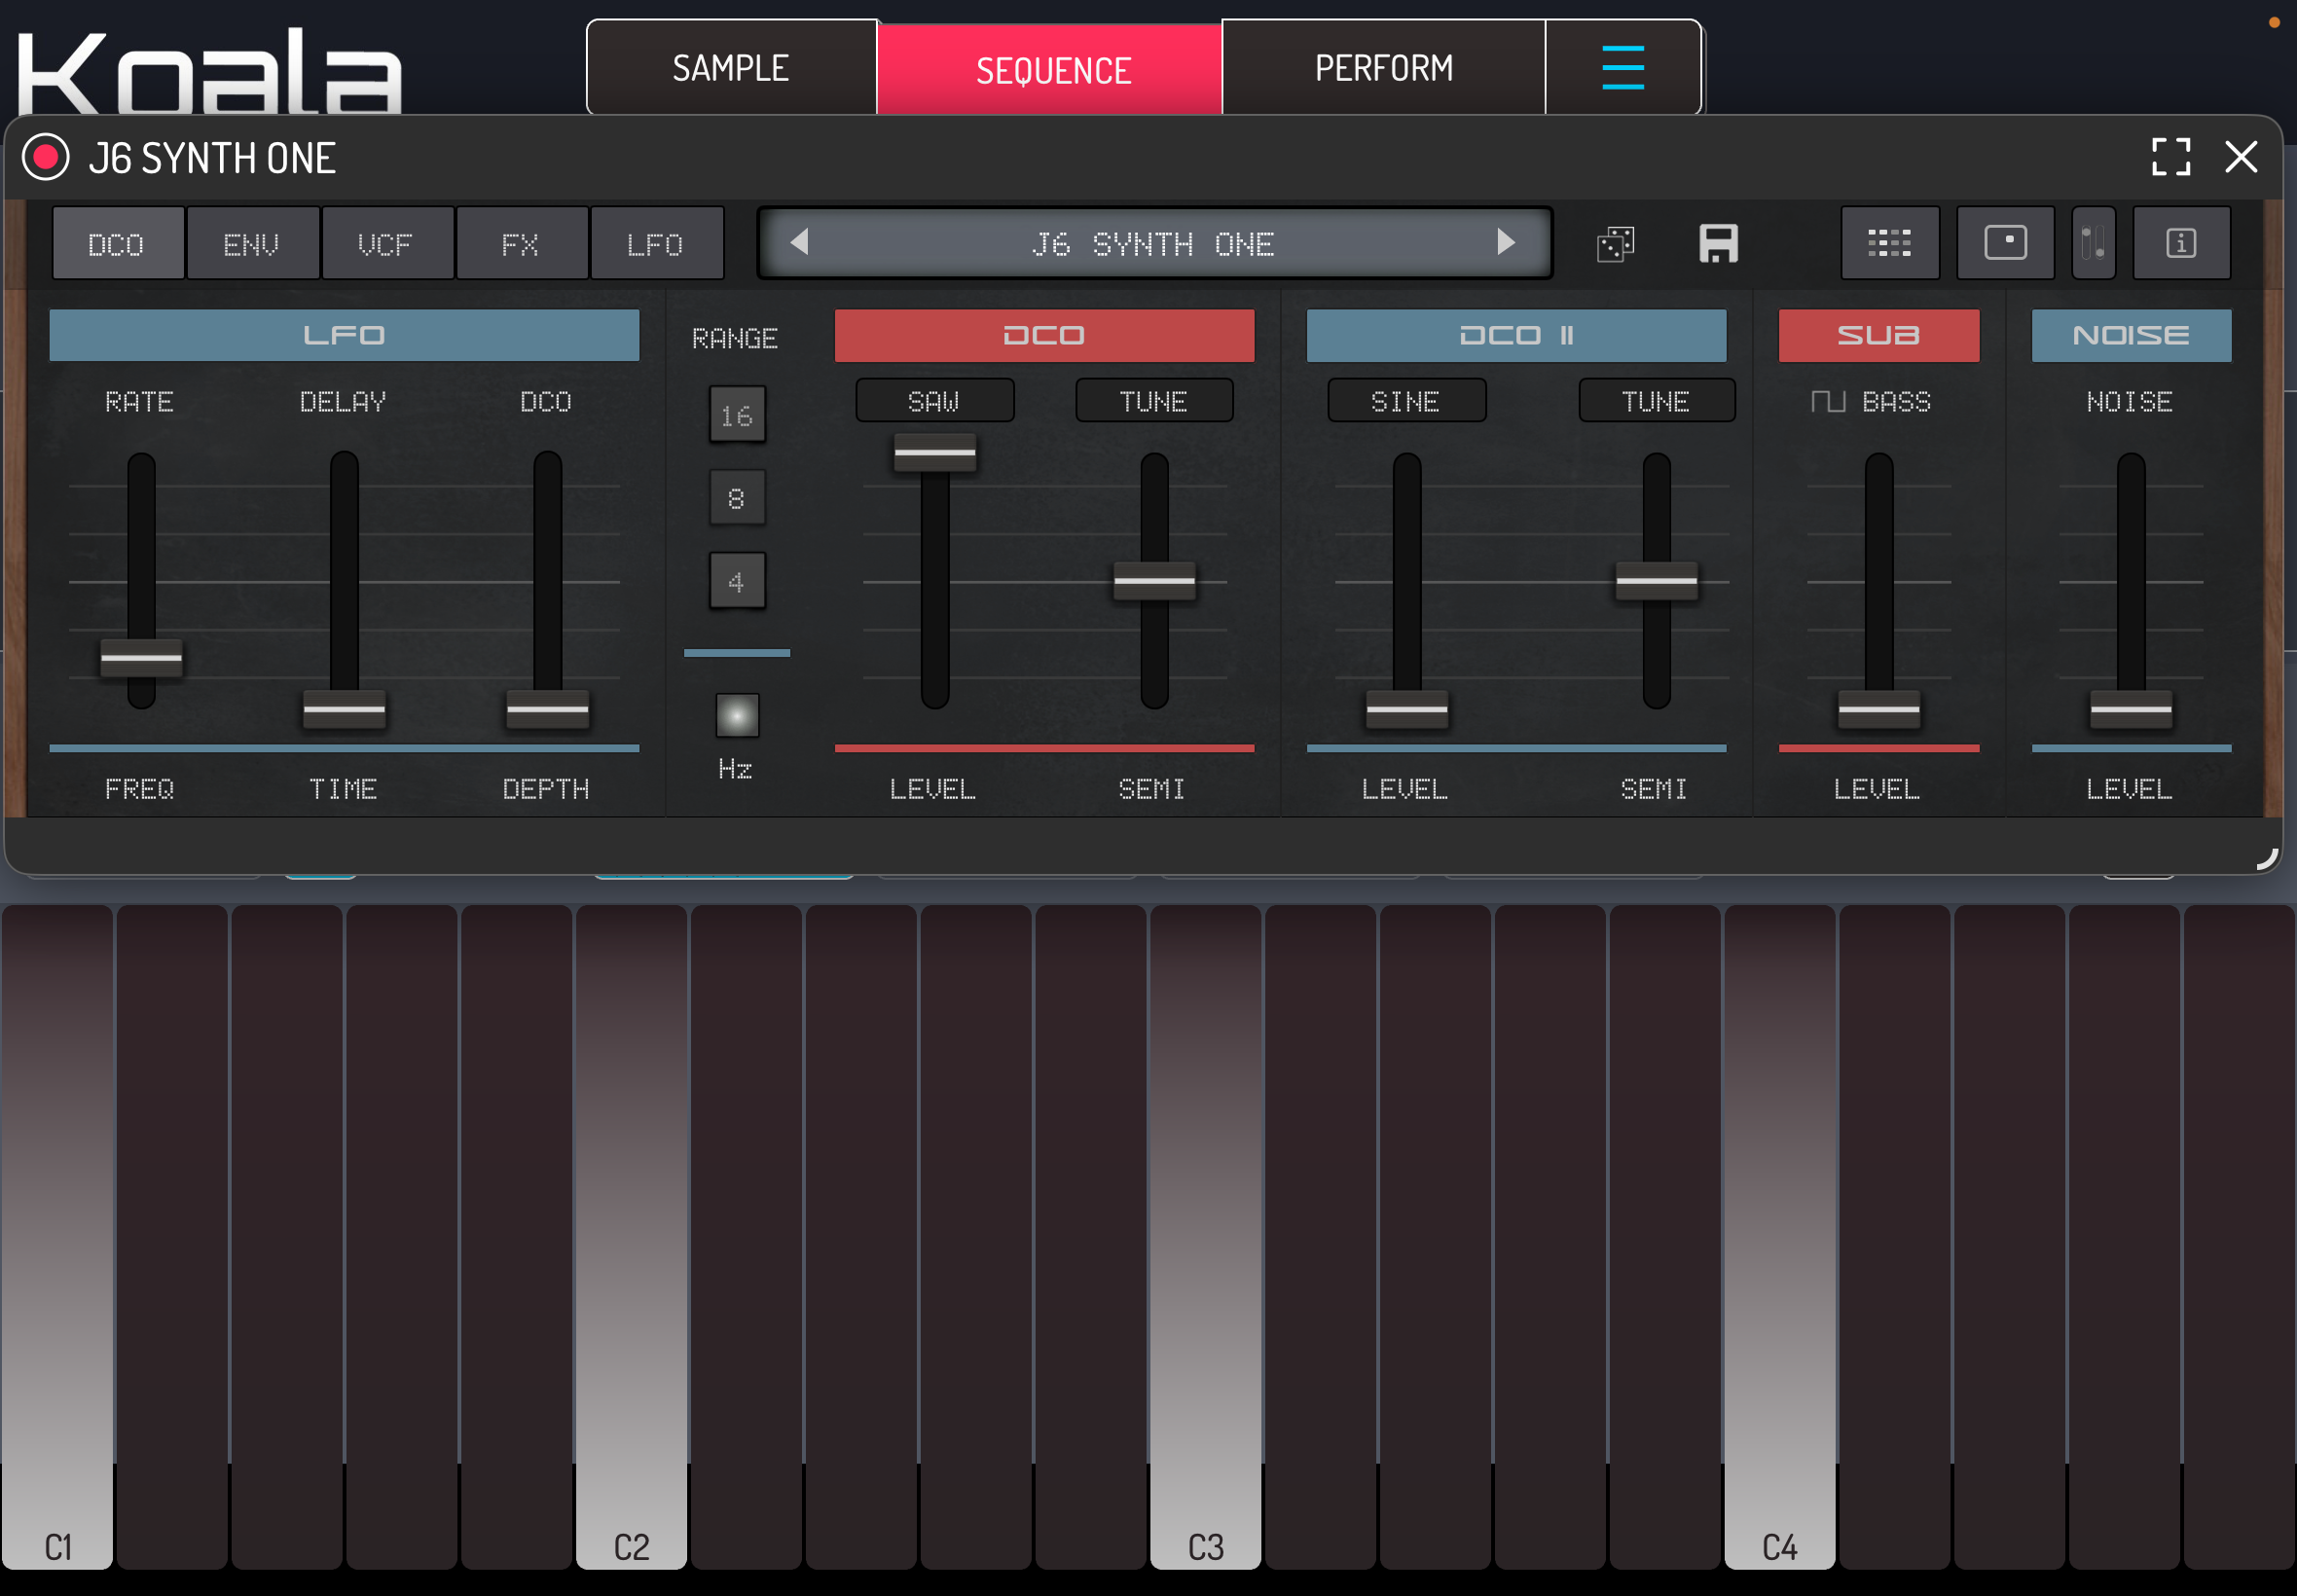This screenshot has height=1596, width=2297.
Task: Click the SUB section header
Action: click(x=1878, y=335)
